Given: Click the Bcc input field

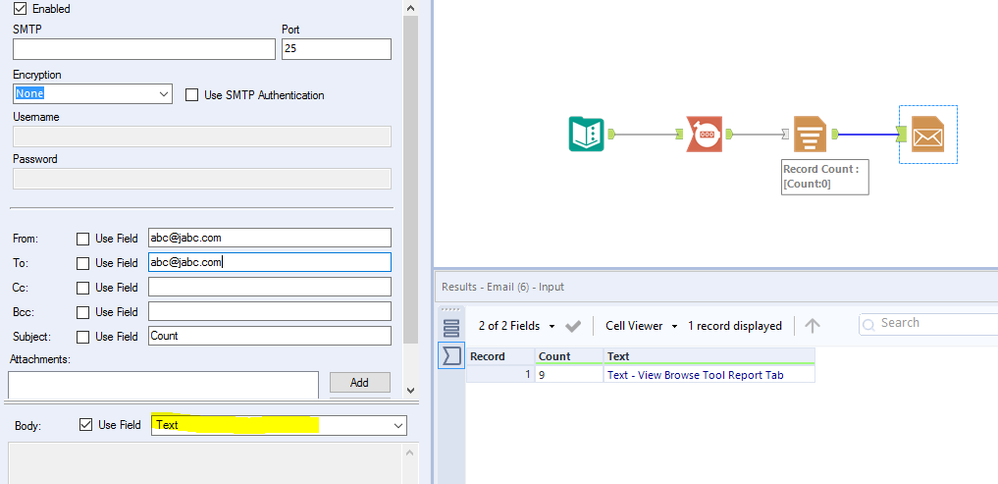Looking at the screenshot, I should (269, 311).
